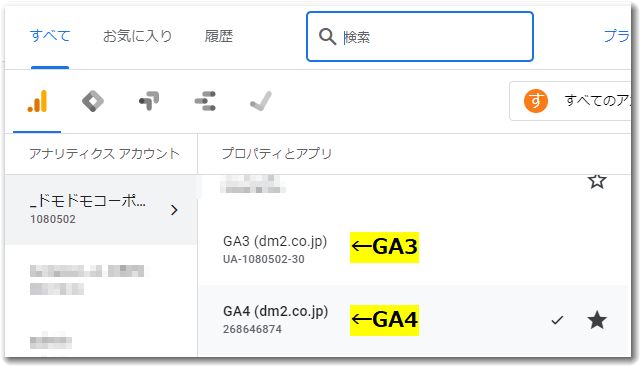
Task: Switch to the 履歴 tab
Action: pyautogui.click(x=219, y=36)
